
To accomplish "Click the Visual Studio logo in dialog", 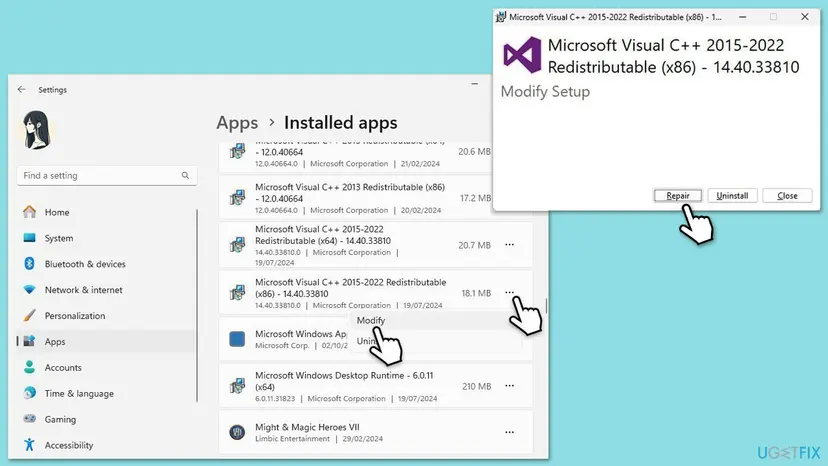I will 522,55.
